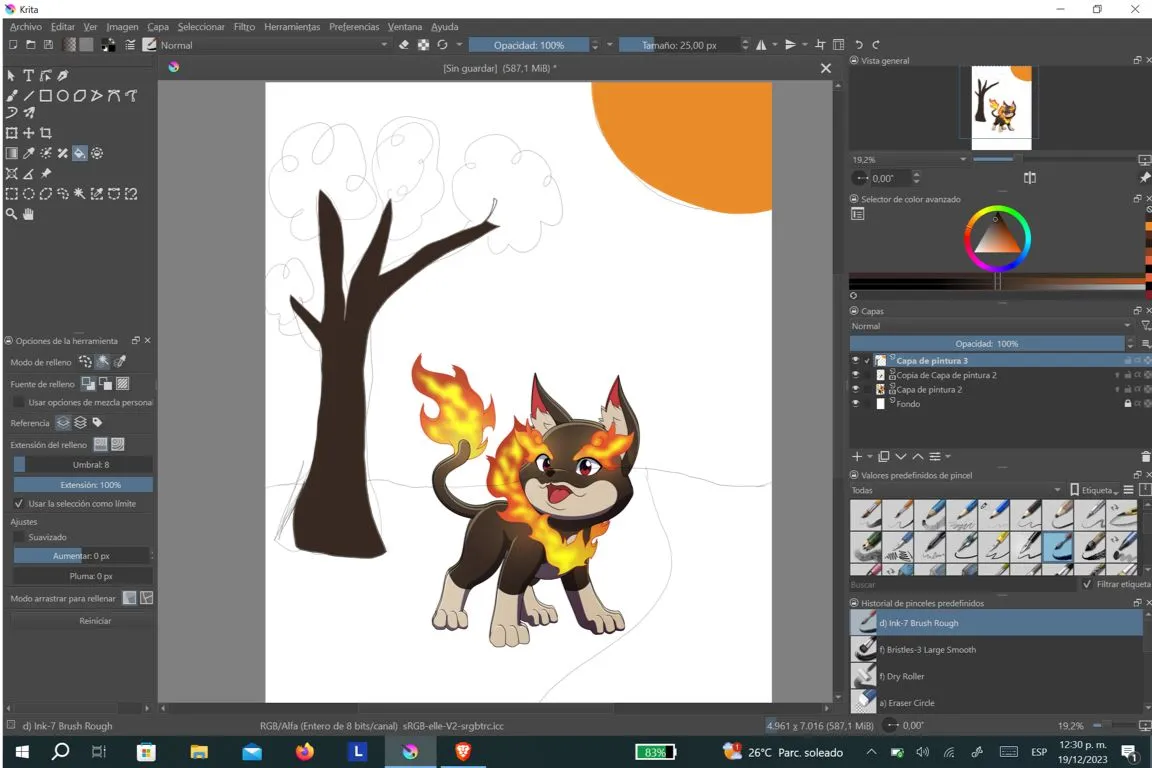Screen dimensions: 1152x768
Task: Open the blending mode Normal dropdown in toolbar
Action: point(275,45)
